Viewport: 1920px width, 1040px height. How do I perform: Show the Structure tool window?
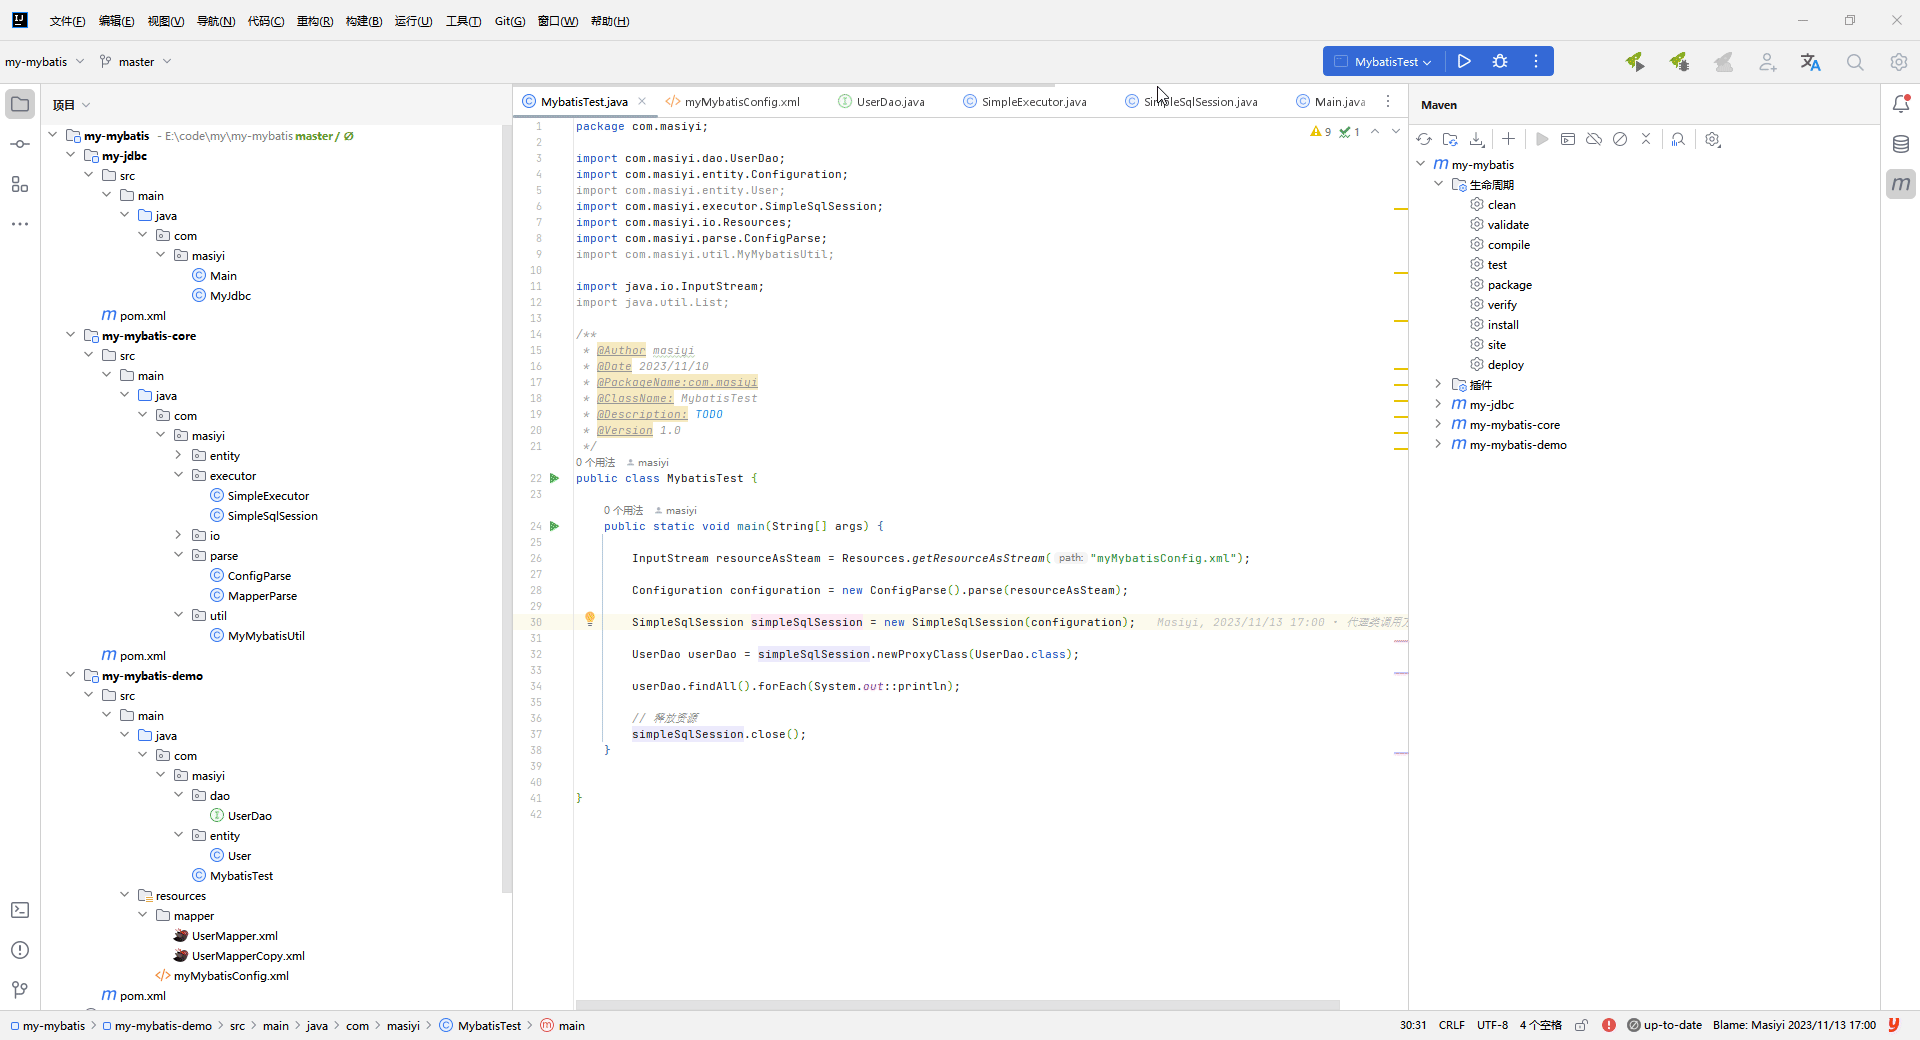[x=20, y=184]
